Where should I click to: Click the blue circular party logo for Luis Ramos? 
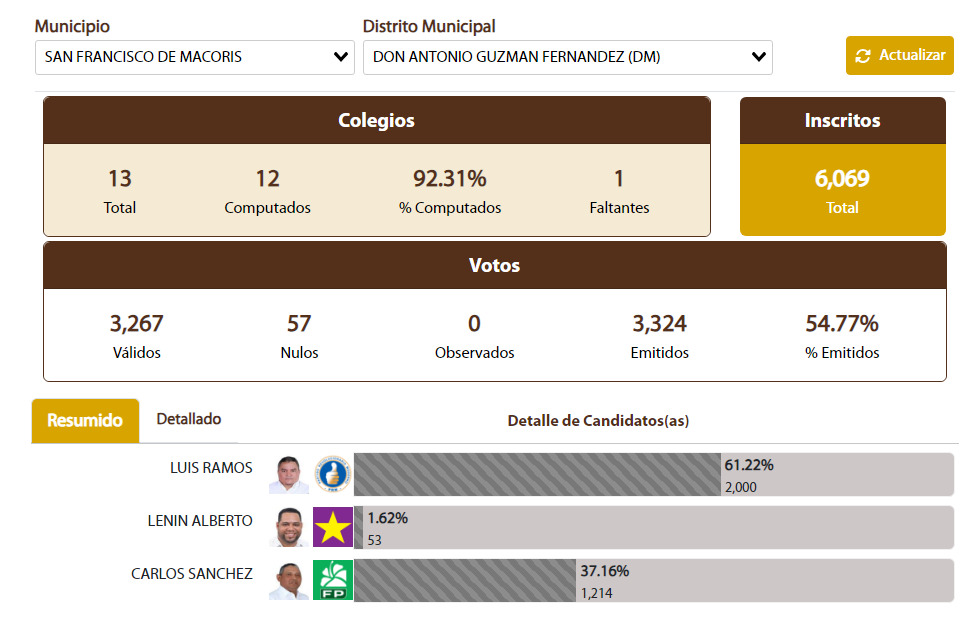pos(333,475)
